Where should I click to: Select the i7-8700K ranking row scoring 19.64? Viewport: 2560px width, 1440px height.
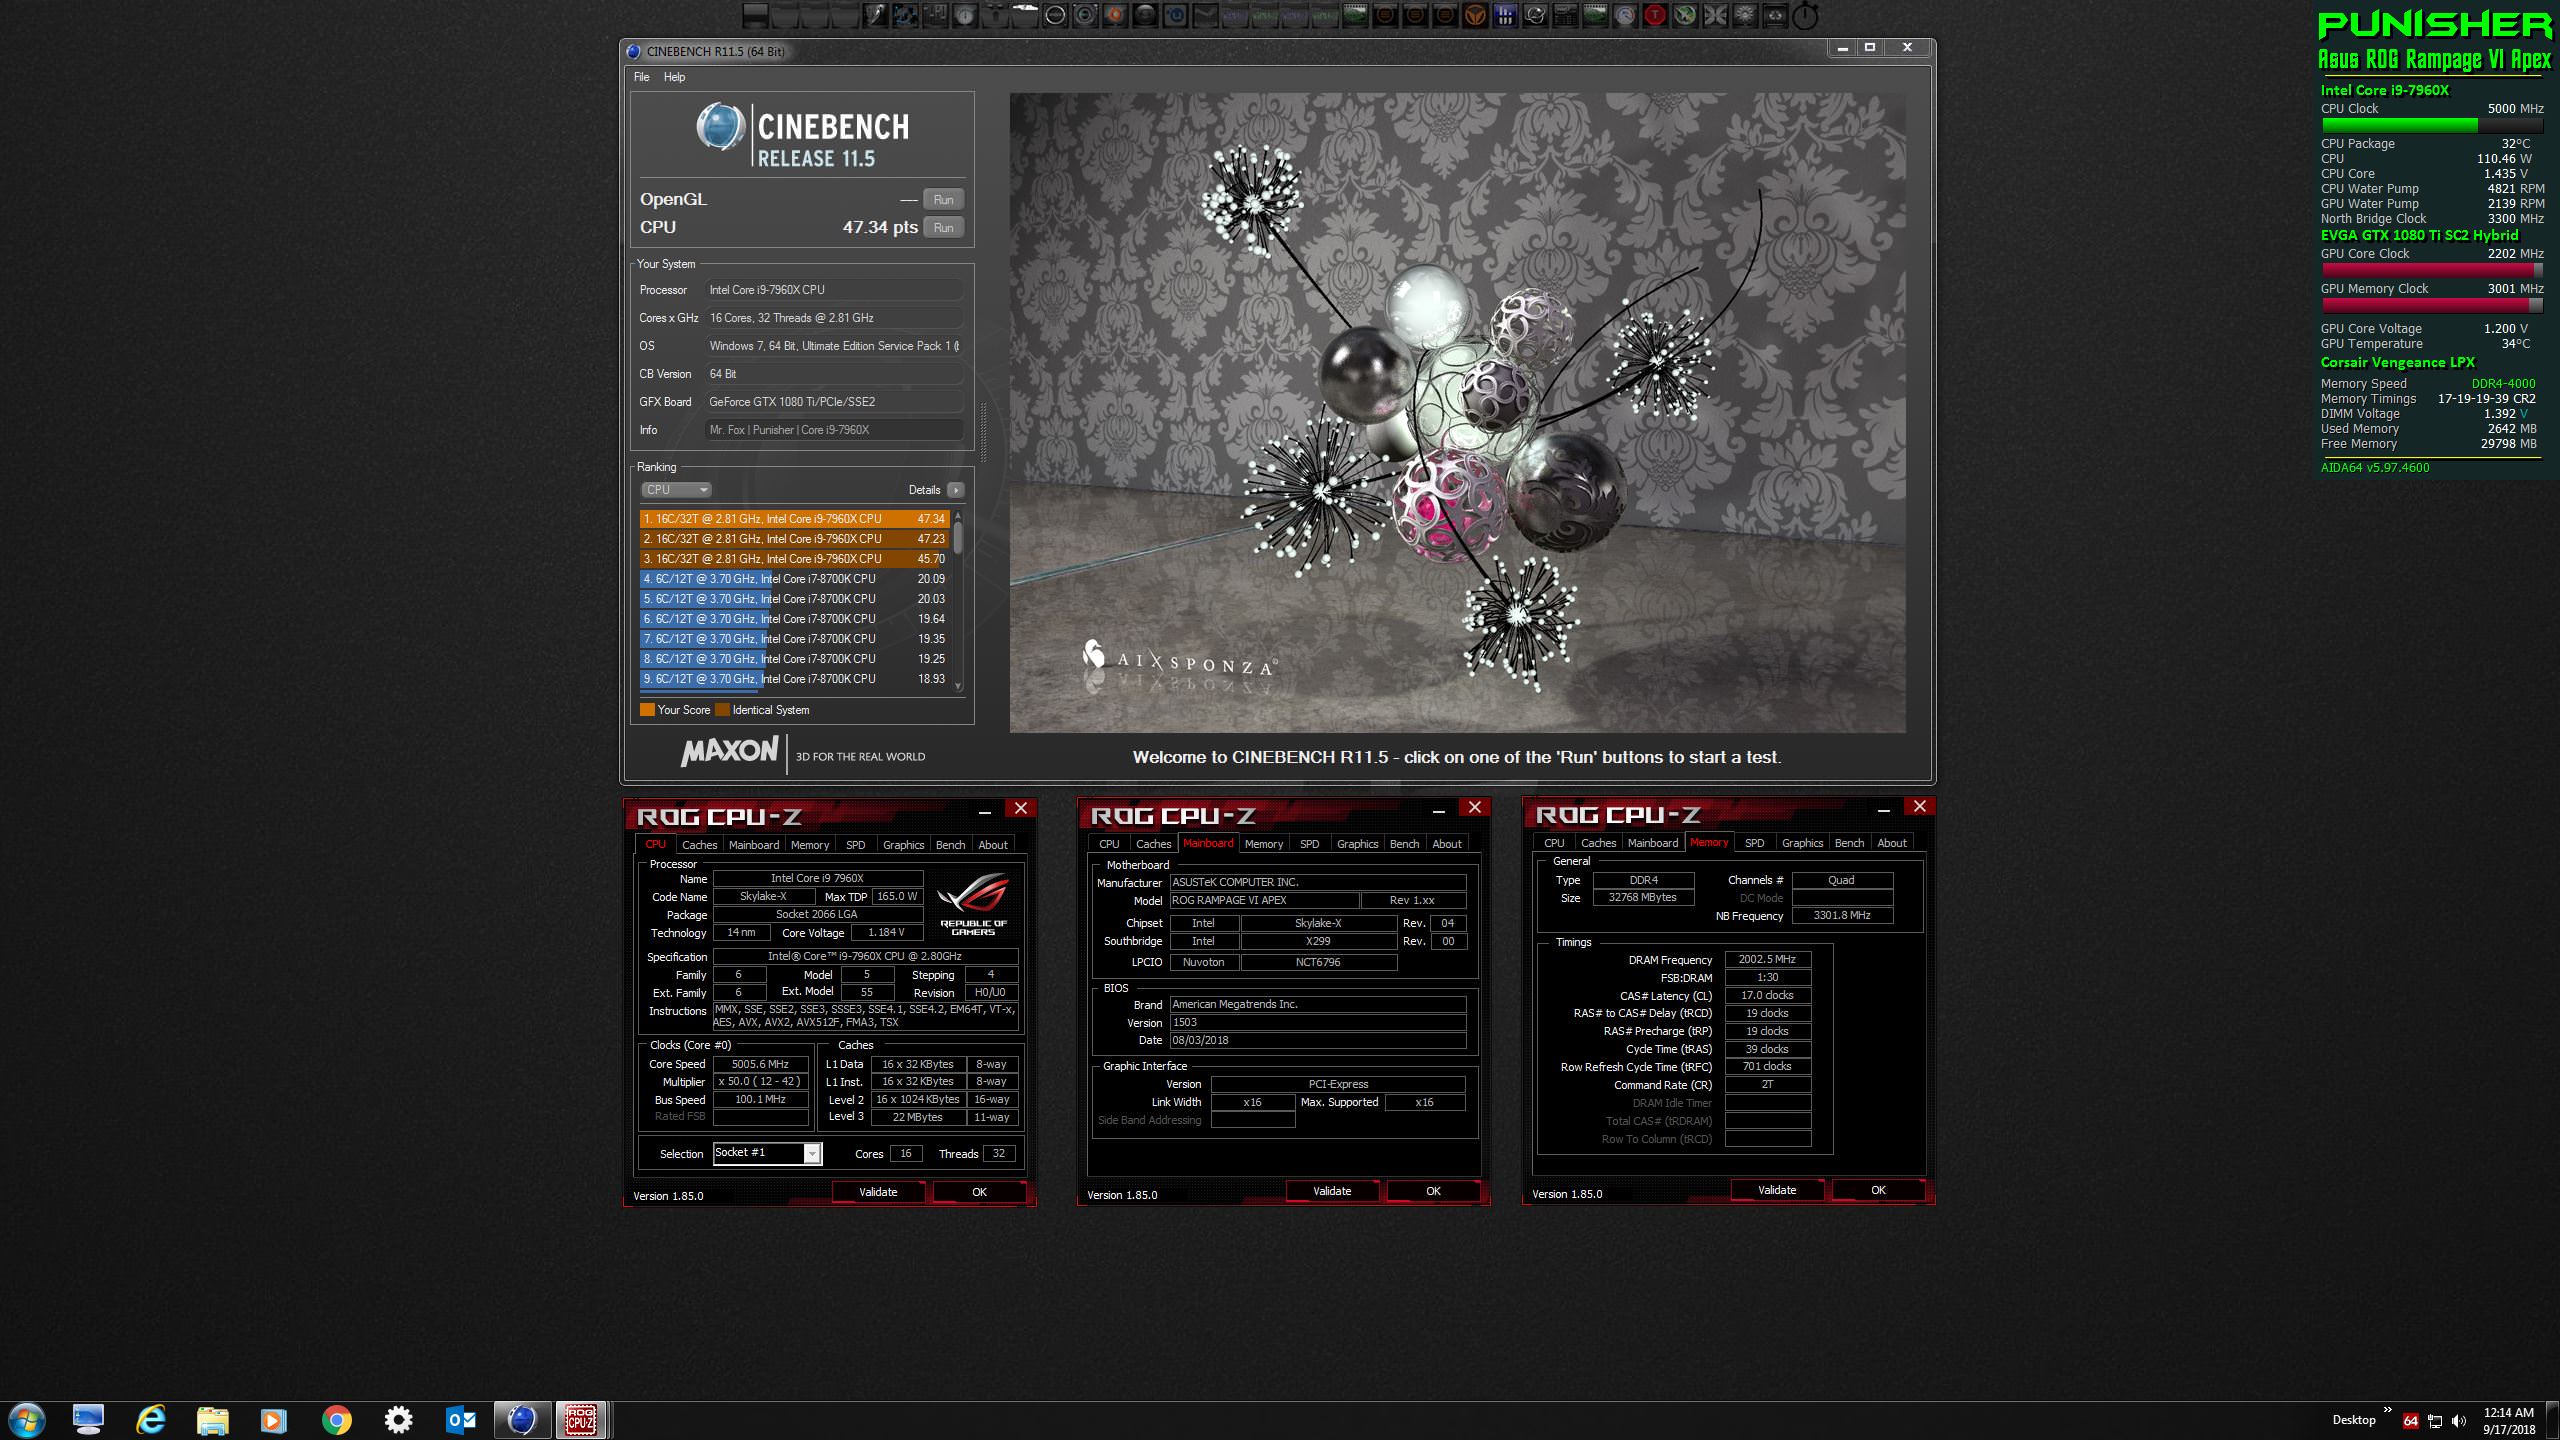pos(795,619)
